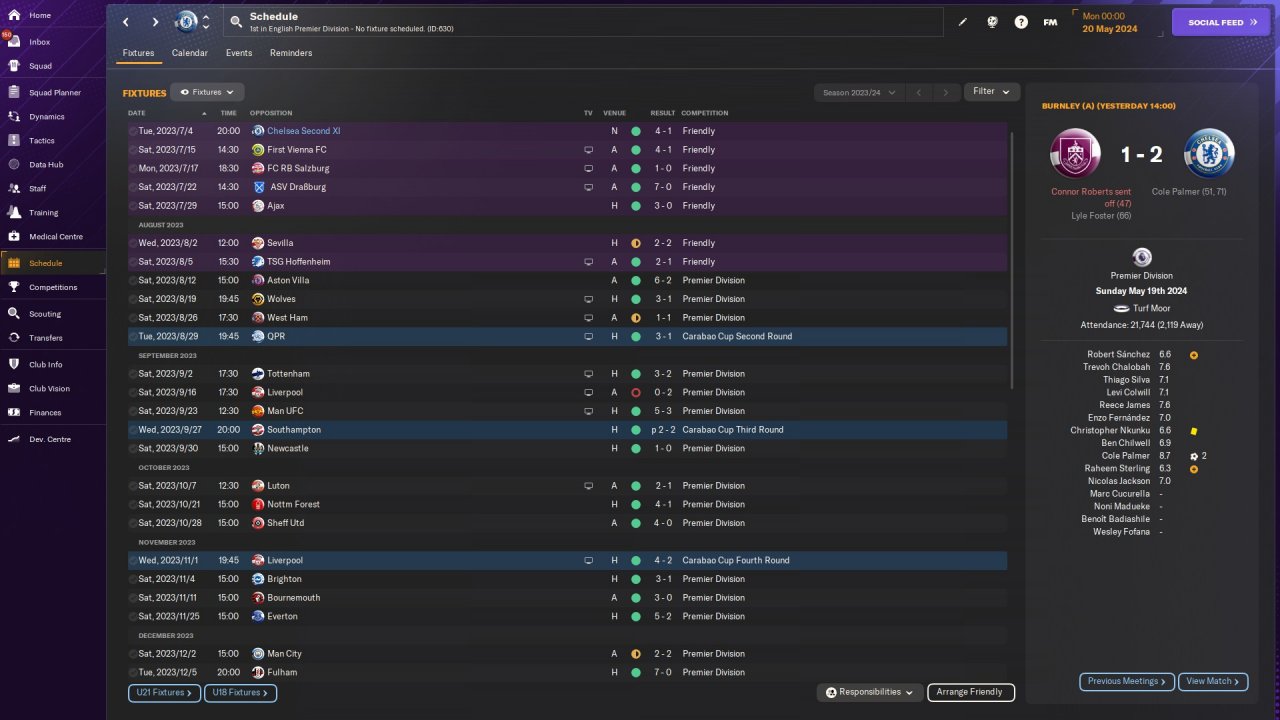Open the Filter dropdown
Viewport: 1280px width, 720px height.
pos(991,92)
